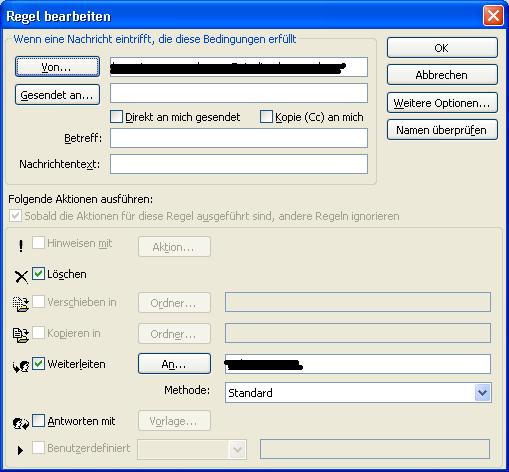Uncheck the Löschen checkbox
This screenshot has height=472, width=509.
click(x=38, y=274)
